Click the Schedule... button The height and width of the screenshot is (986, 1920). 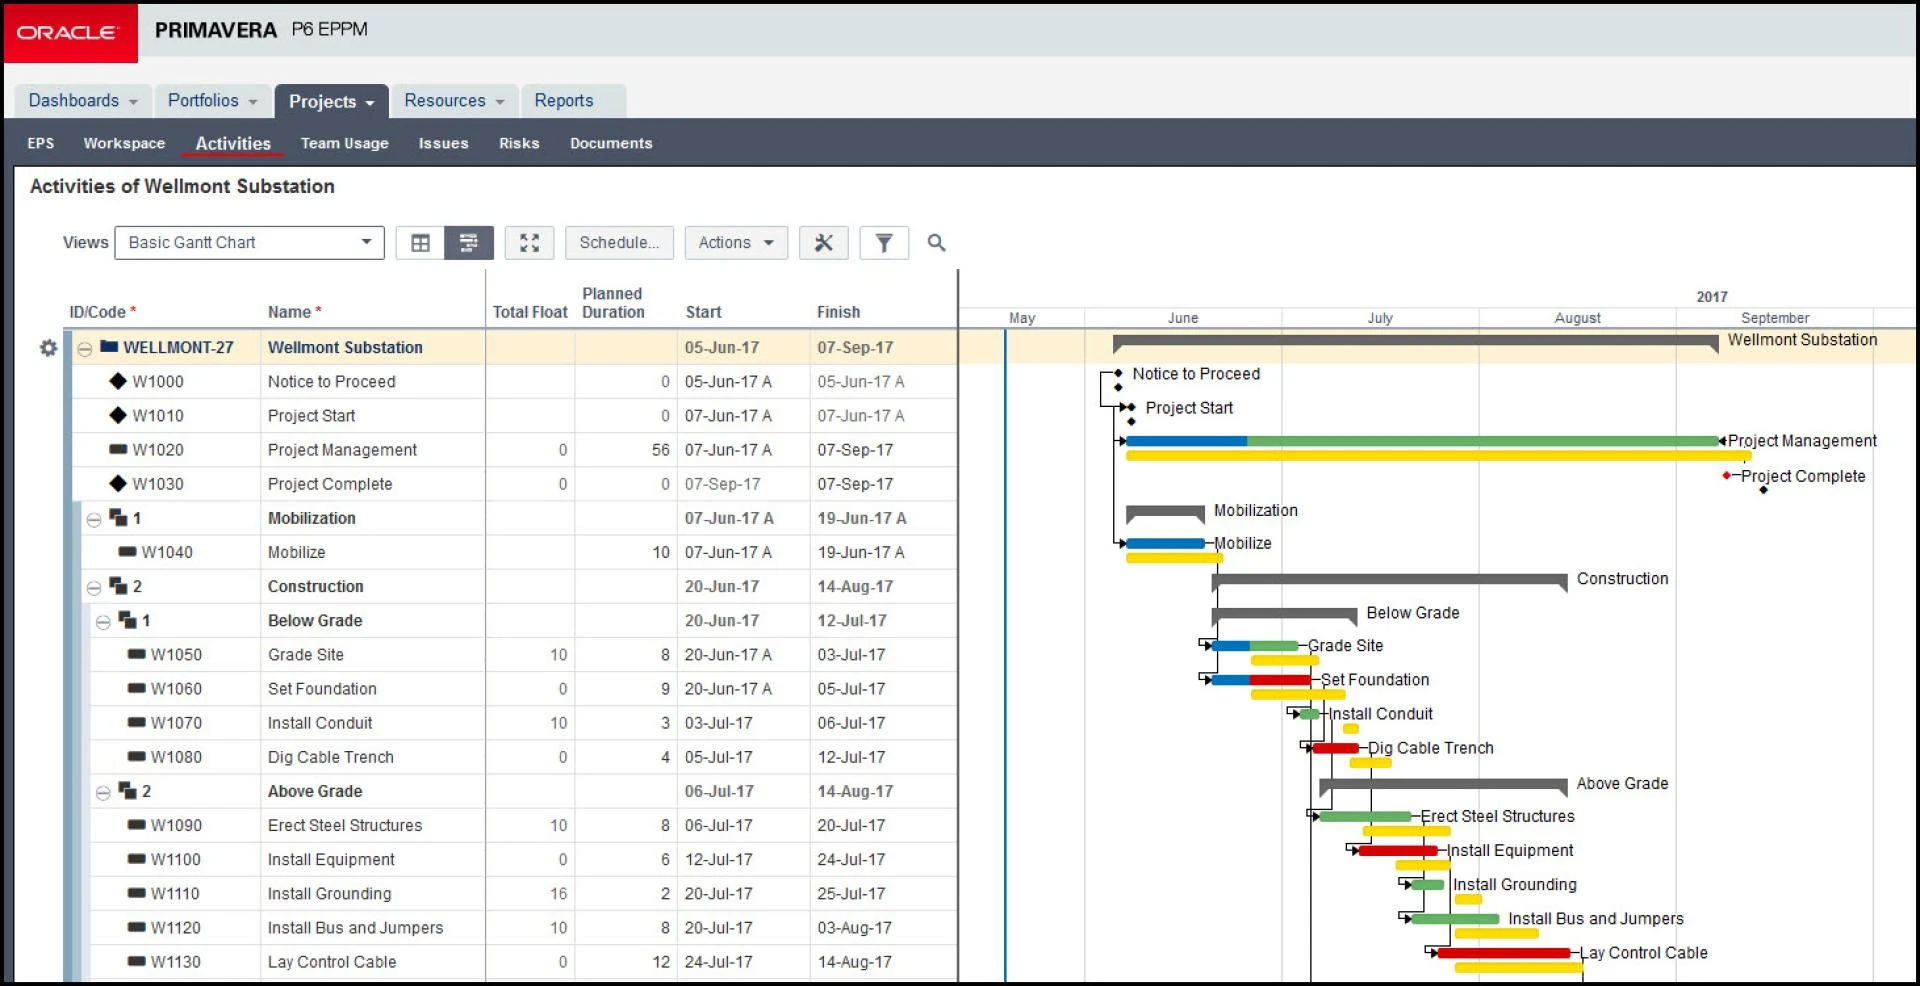click(619, 243)
